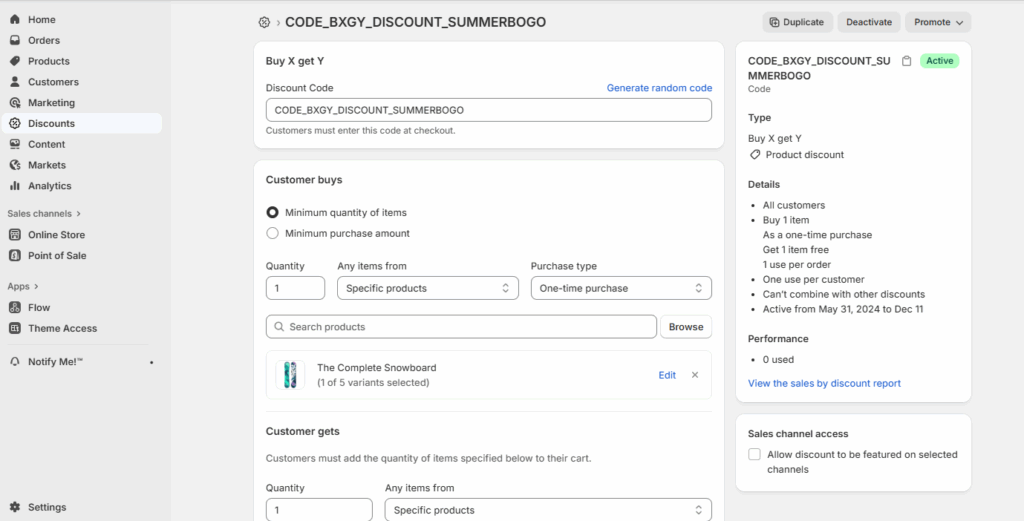Click the Markets globe icon
The width and height of the screenshot is (1024, 521).
pyautogui.click(x=15, y=165)
